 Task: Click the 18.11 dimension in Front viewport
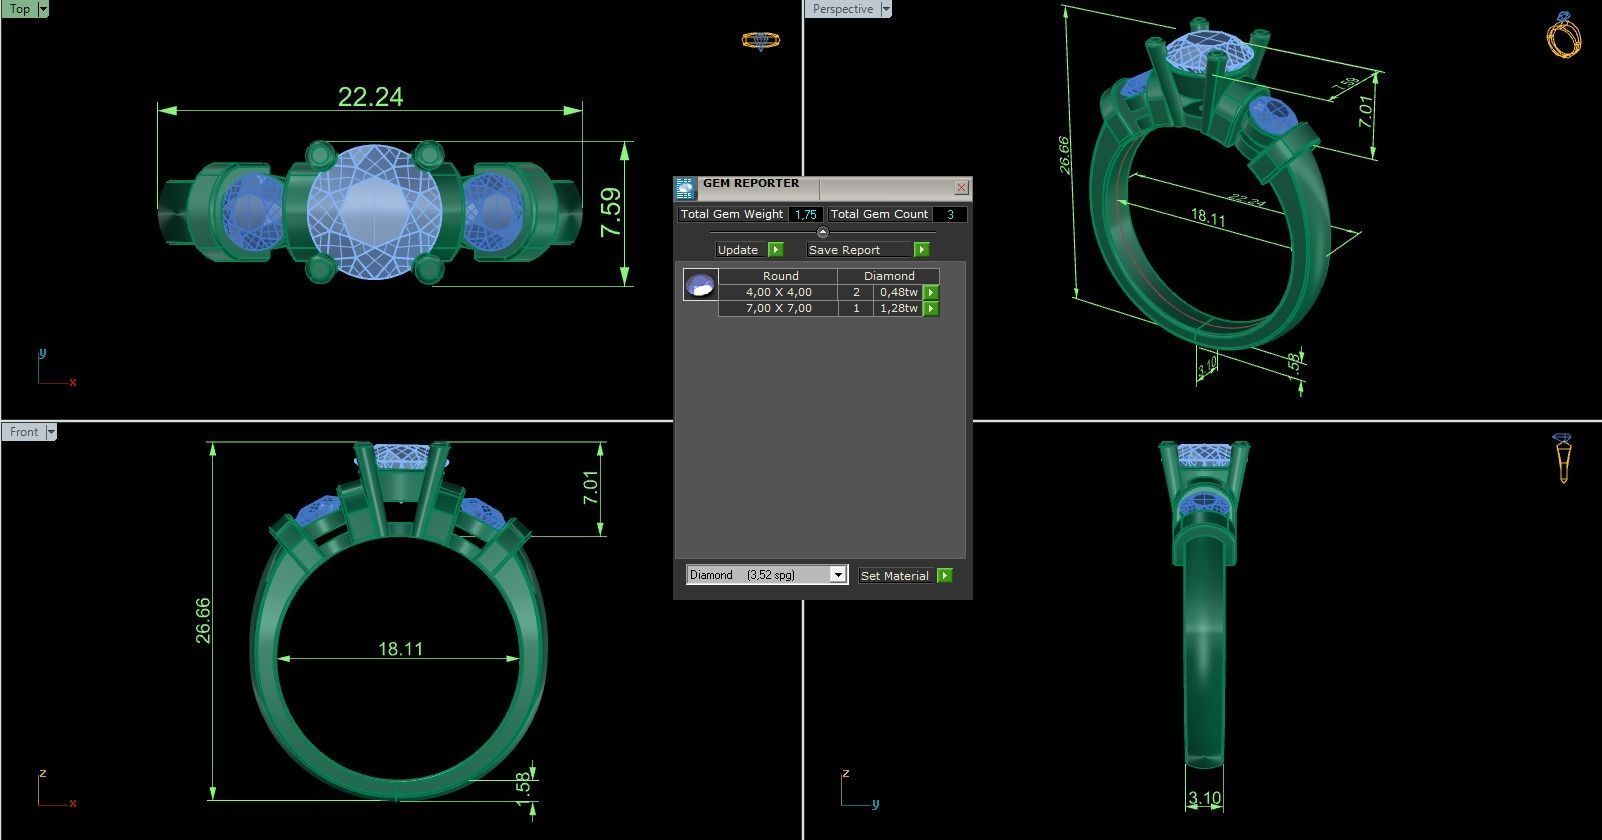point(400,649)
